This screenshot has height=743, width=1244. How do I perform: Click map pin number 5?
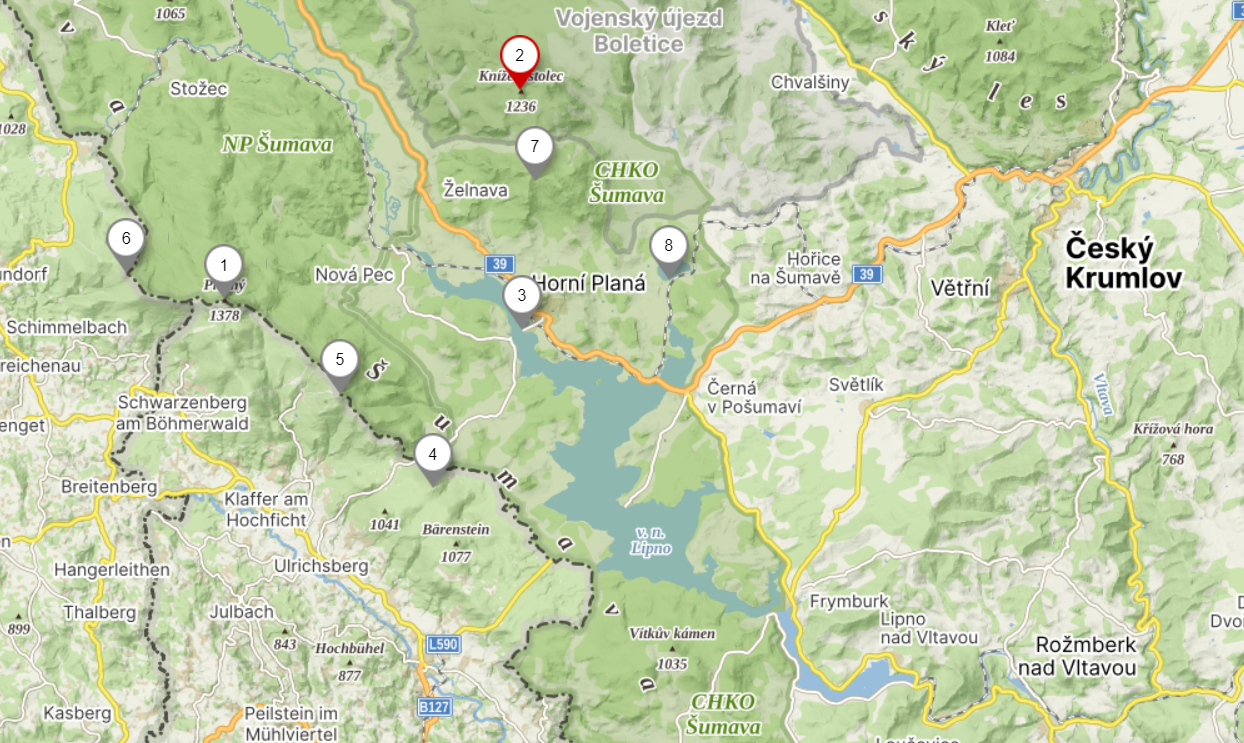click(x=340, y=362)
